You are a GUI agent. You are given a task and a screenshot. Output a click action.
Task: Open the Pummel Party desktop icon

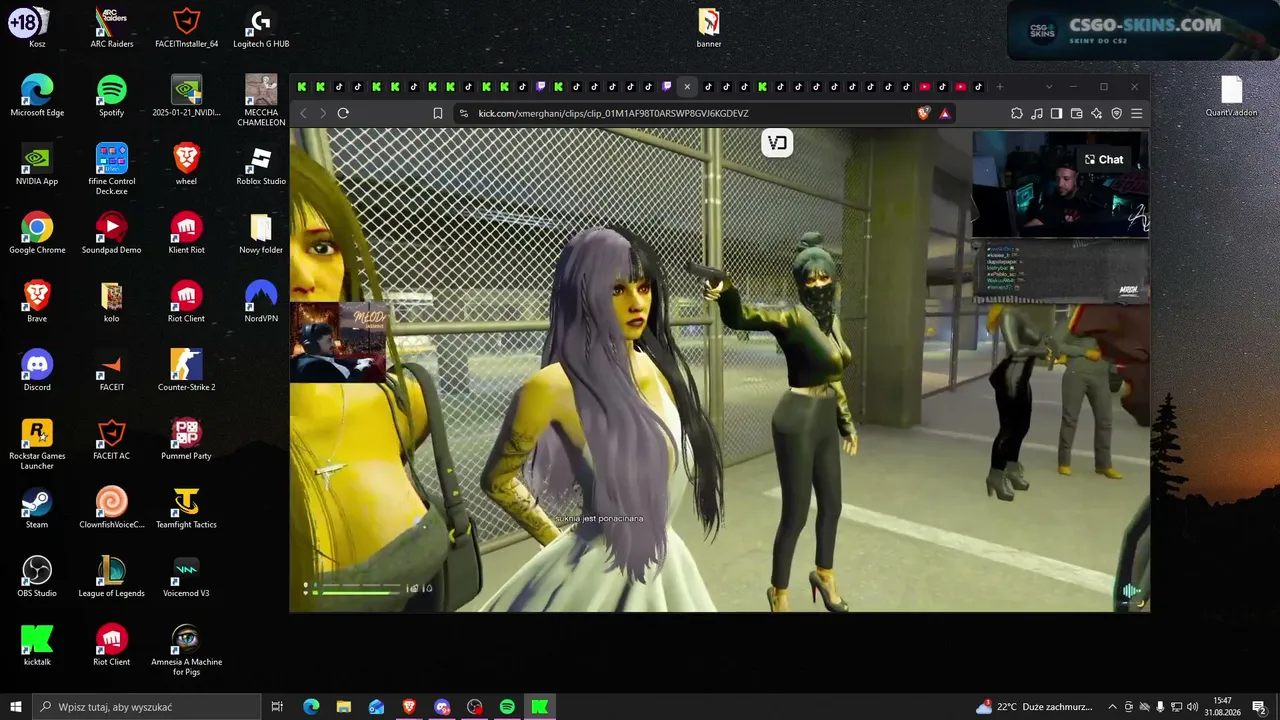pos(186,439)
